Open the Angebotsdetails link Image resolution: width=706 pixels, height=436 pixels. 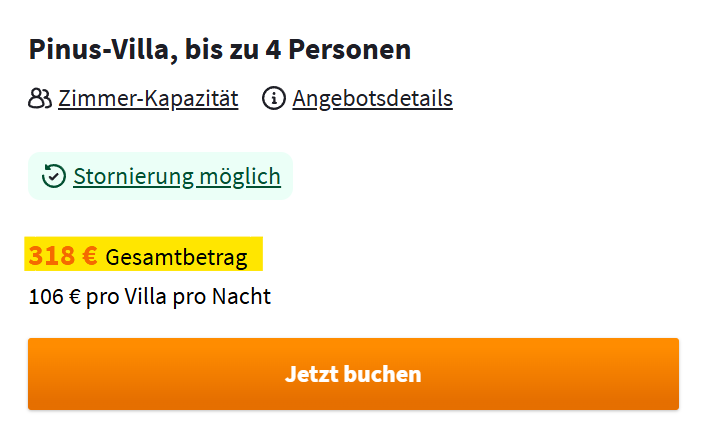pos(372,99)
